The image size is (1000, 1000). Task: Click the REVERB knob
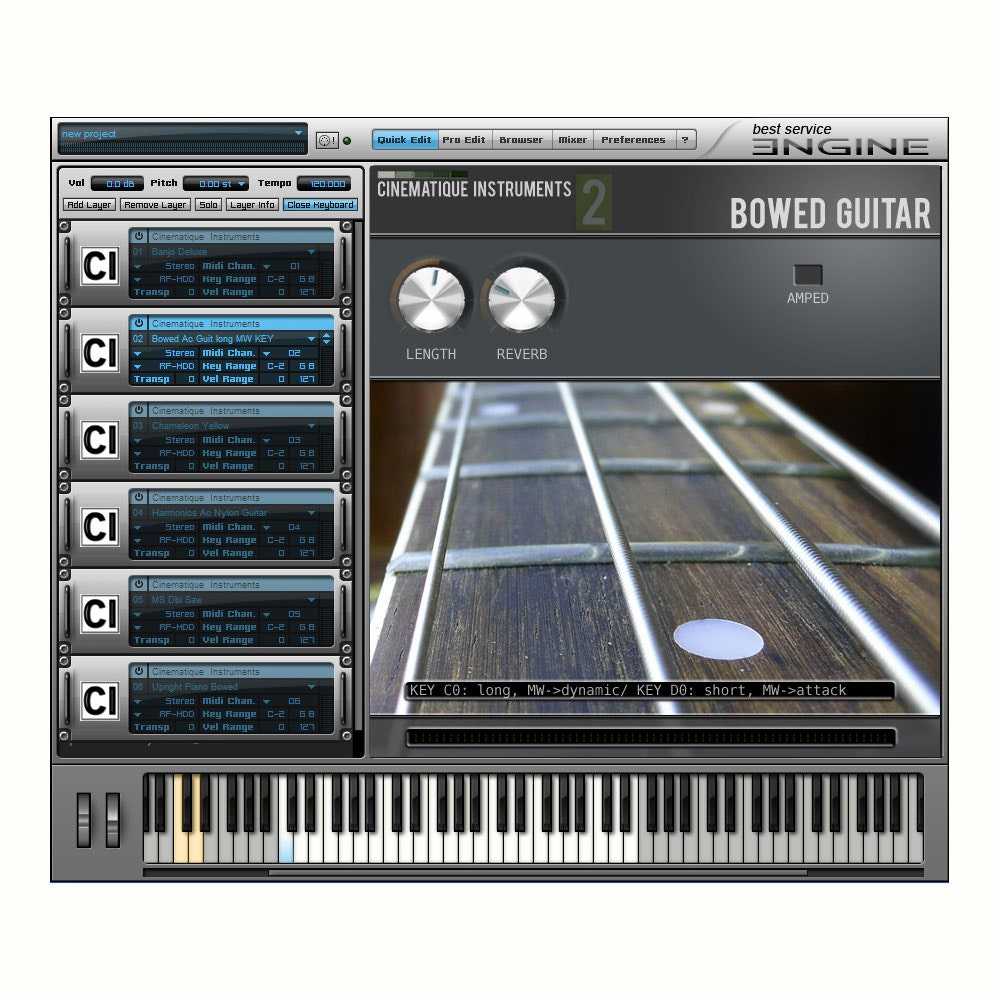(521, 298)
